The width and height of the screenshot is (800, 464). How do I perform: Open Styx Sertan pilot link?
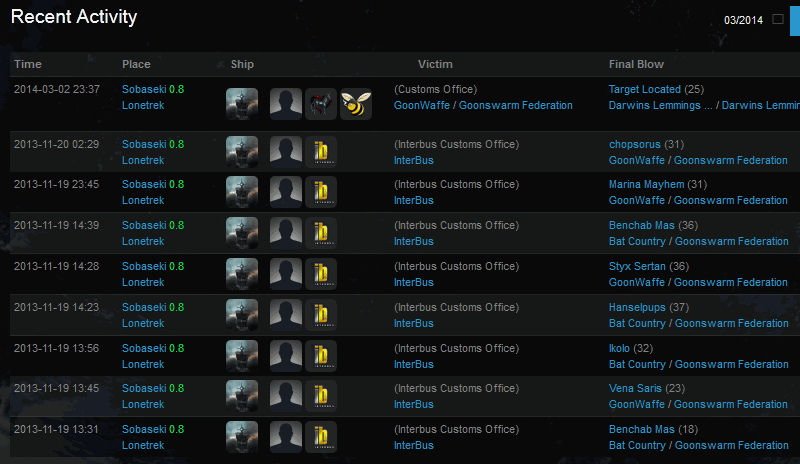click(637, 266)
